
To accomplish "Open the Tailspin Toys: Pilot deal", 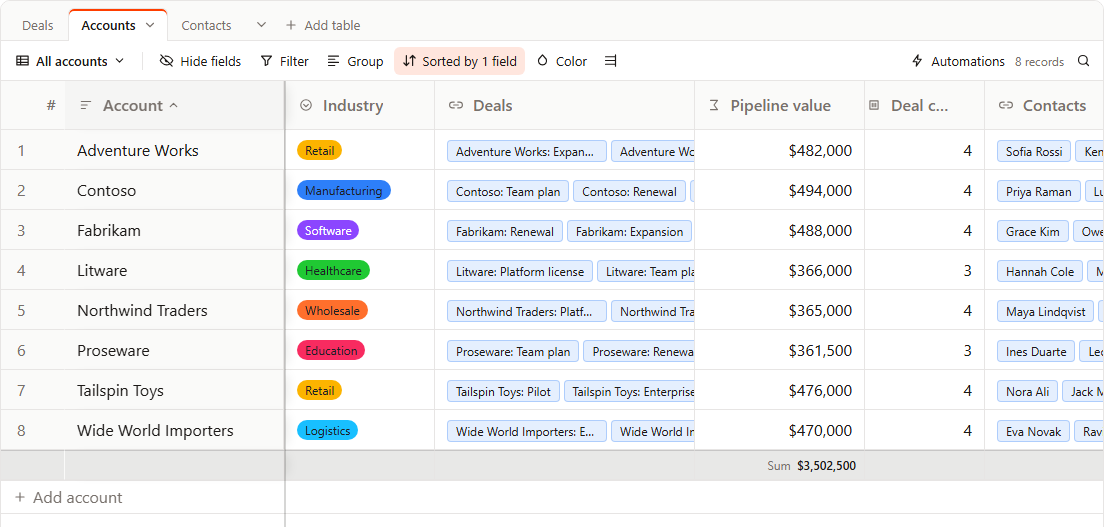I will click(504, 391).
